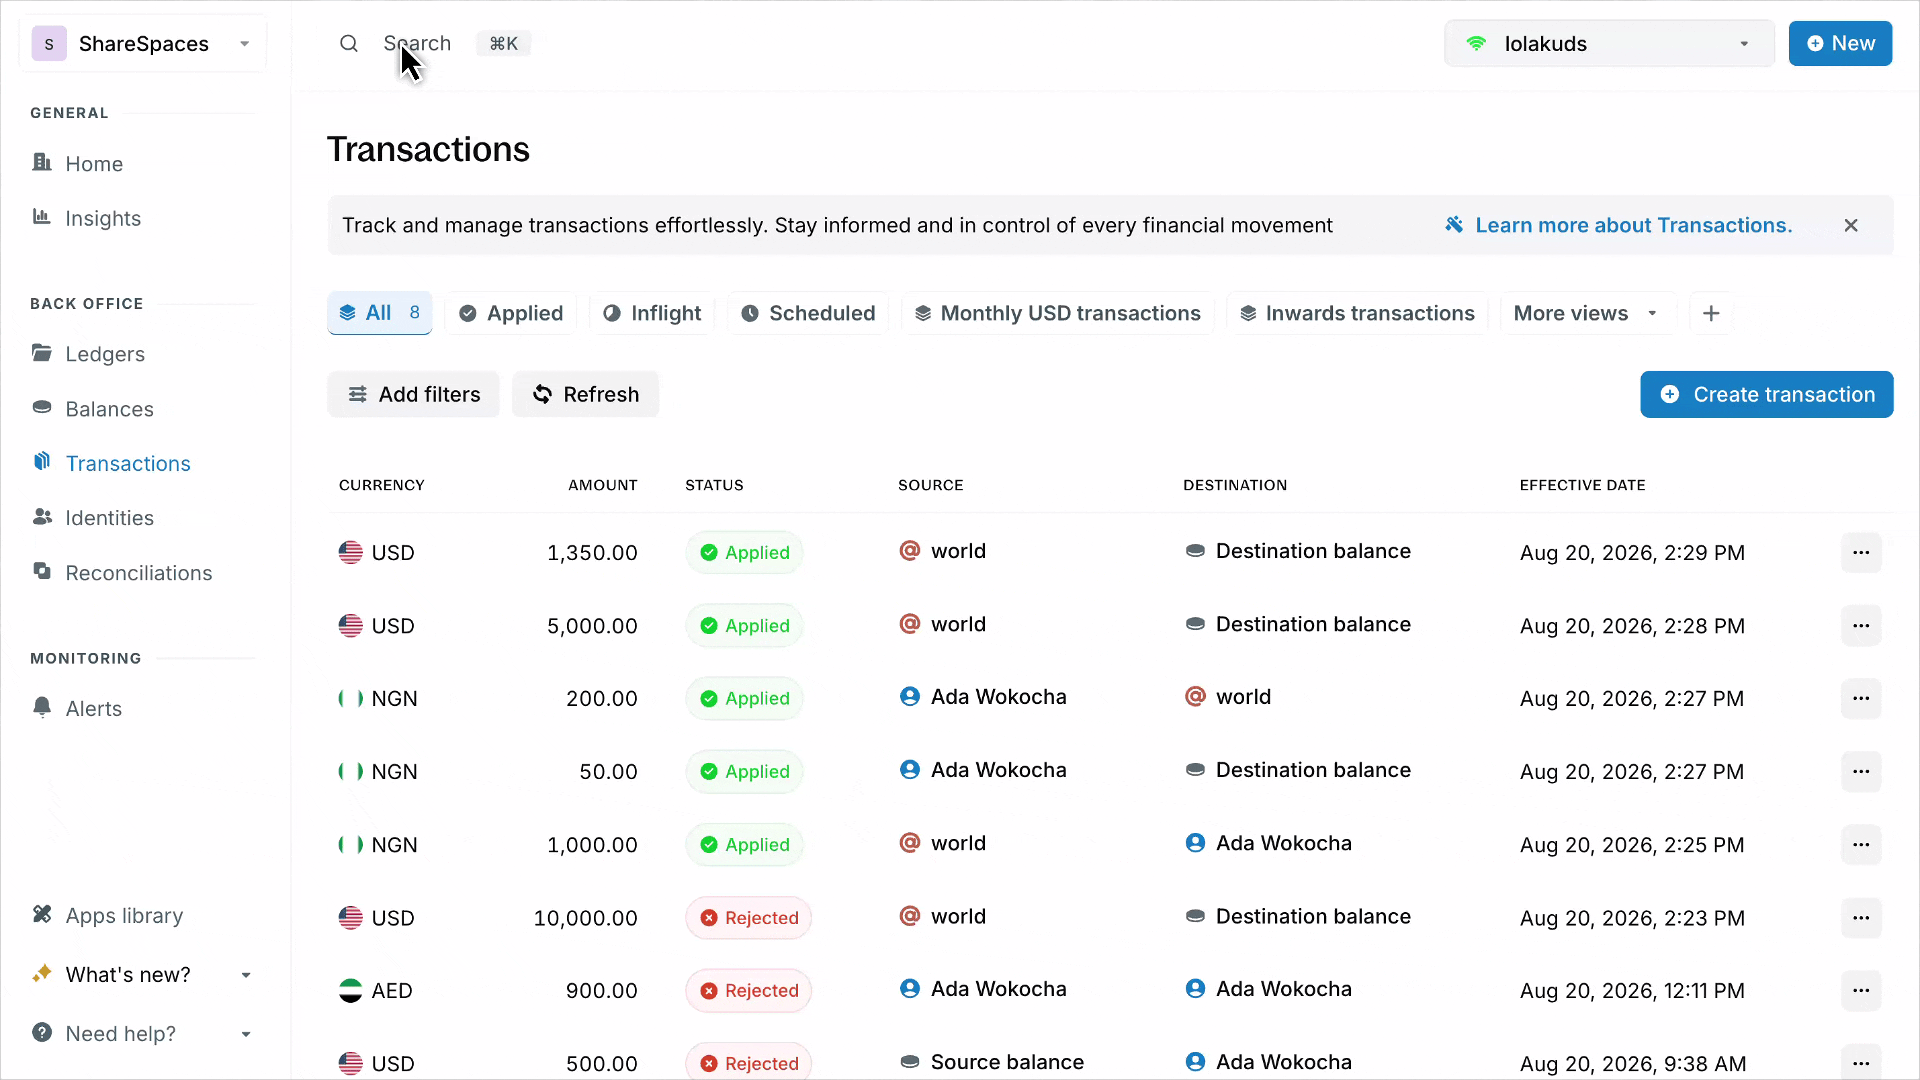The width and height of the screenshot is (1920, 1080).
Task: Click the Rejected status on 10,000.00 row
Action: [x=748, y=918]
